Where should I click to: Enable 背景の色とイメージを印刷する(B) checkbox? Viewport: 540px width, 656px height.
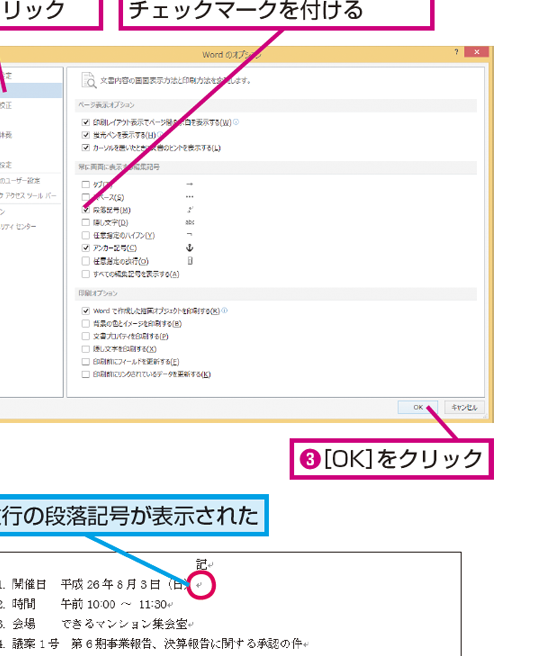(x=86, y=323)
